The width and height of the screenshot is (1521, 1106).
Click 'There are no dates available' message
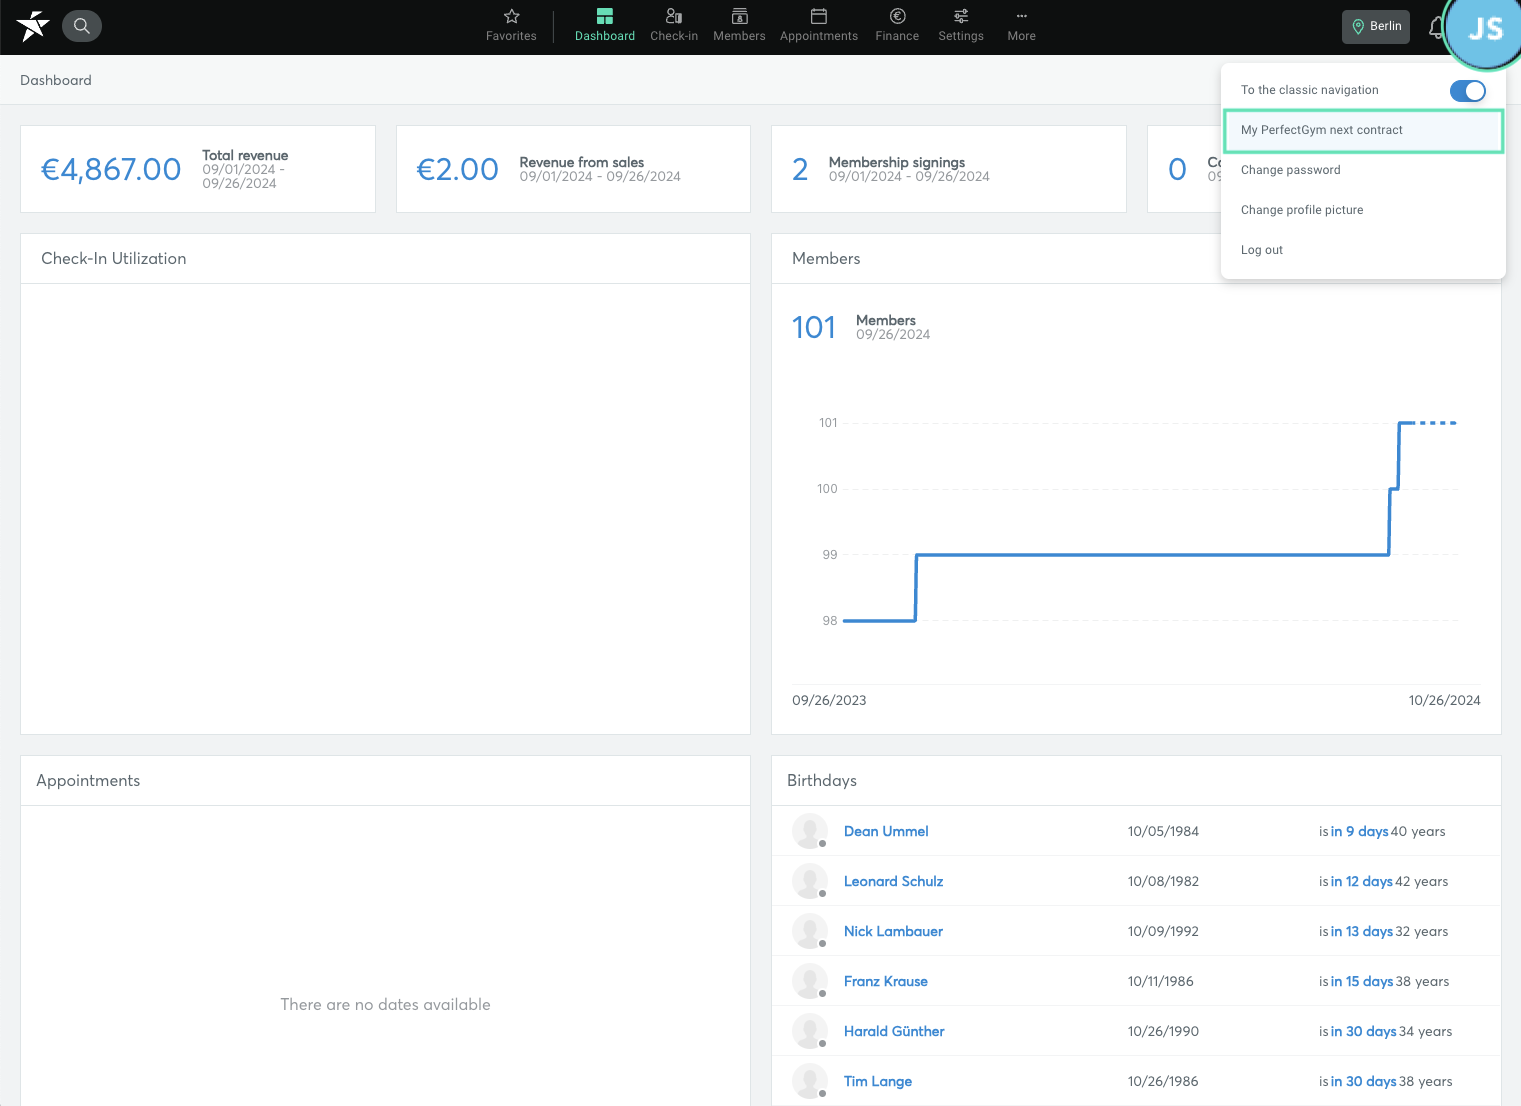pos(385,1004)
